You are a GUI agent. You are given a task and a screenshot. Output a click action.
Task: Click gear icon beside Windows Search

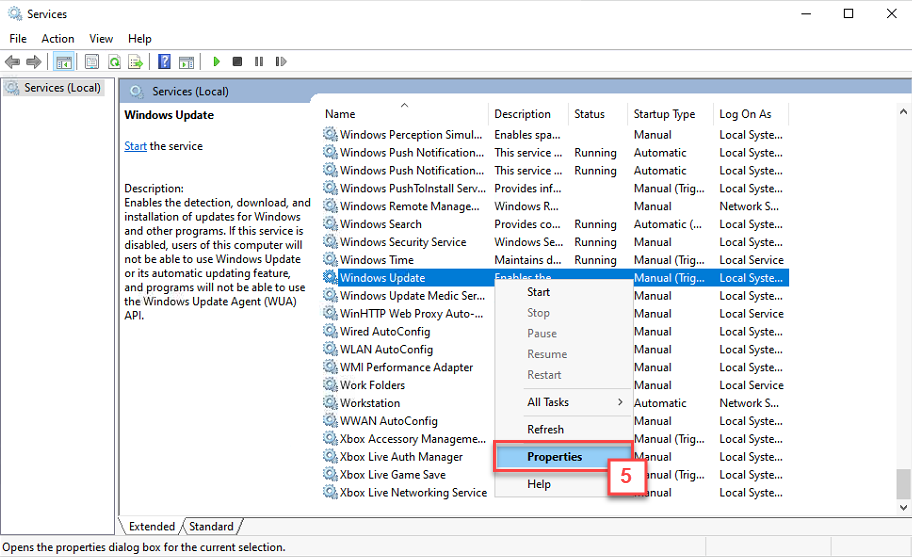tap(330, 224)
